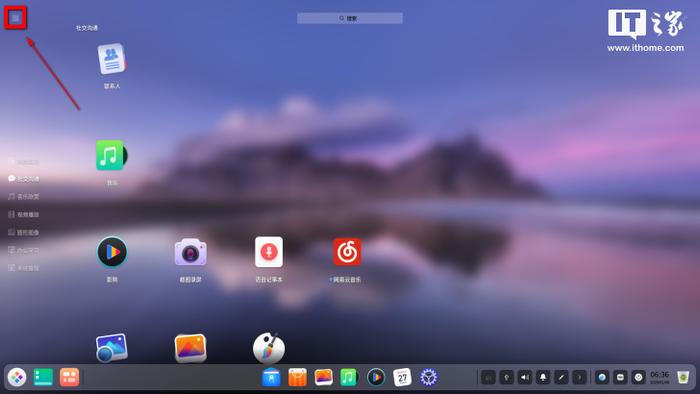The image size is (700, 394).
Task: Click the blue round icon in the tray
Action: pos(602,377)
